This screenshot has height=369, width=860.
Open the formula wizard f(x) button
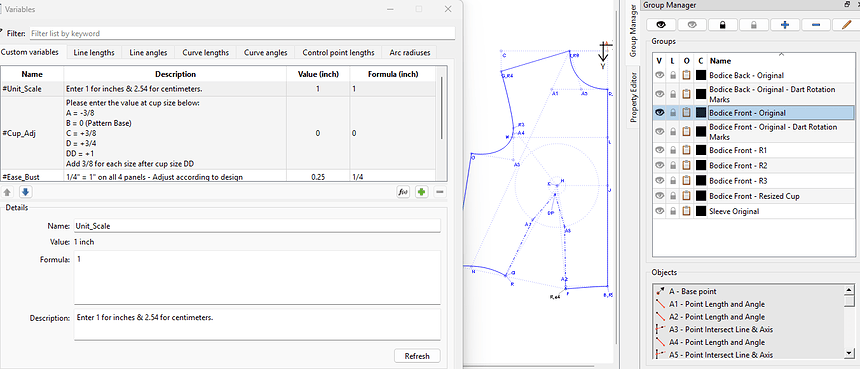(403, 192)
